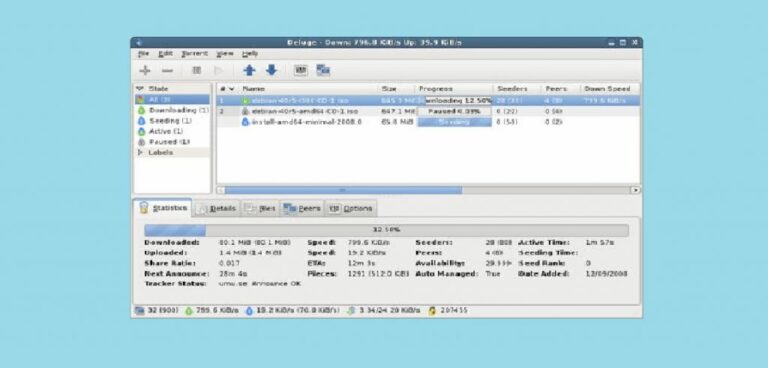
Task: Sort torrents by Name column header
Action: point(308,89)
